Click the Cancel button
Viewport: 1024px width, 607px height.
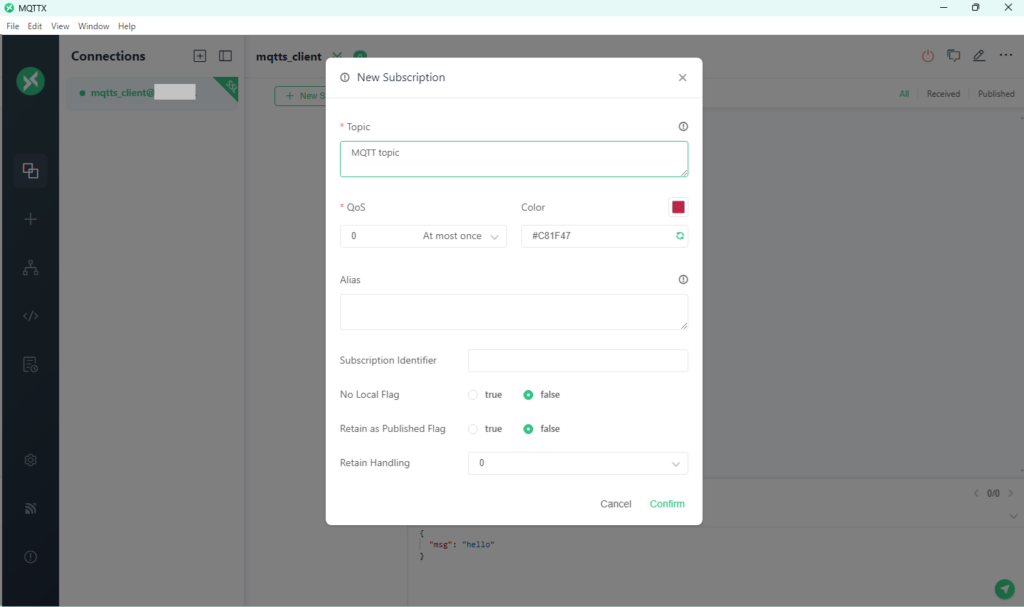click(615, 504)
